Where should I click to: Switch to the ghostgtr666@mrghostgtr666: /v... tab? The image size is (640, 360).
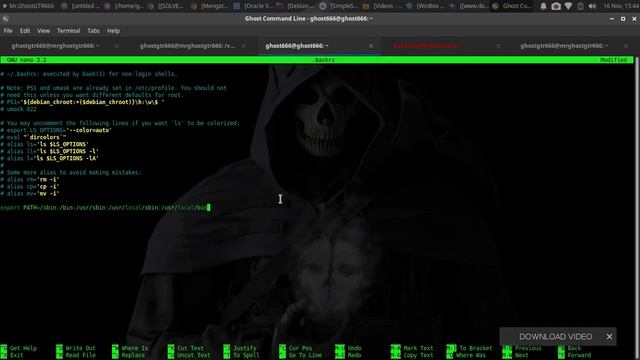[x=187, y=46]
